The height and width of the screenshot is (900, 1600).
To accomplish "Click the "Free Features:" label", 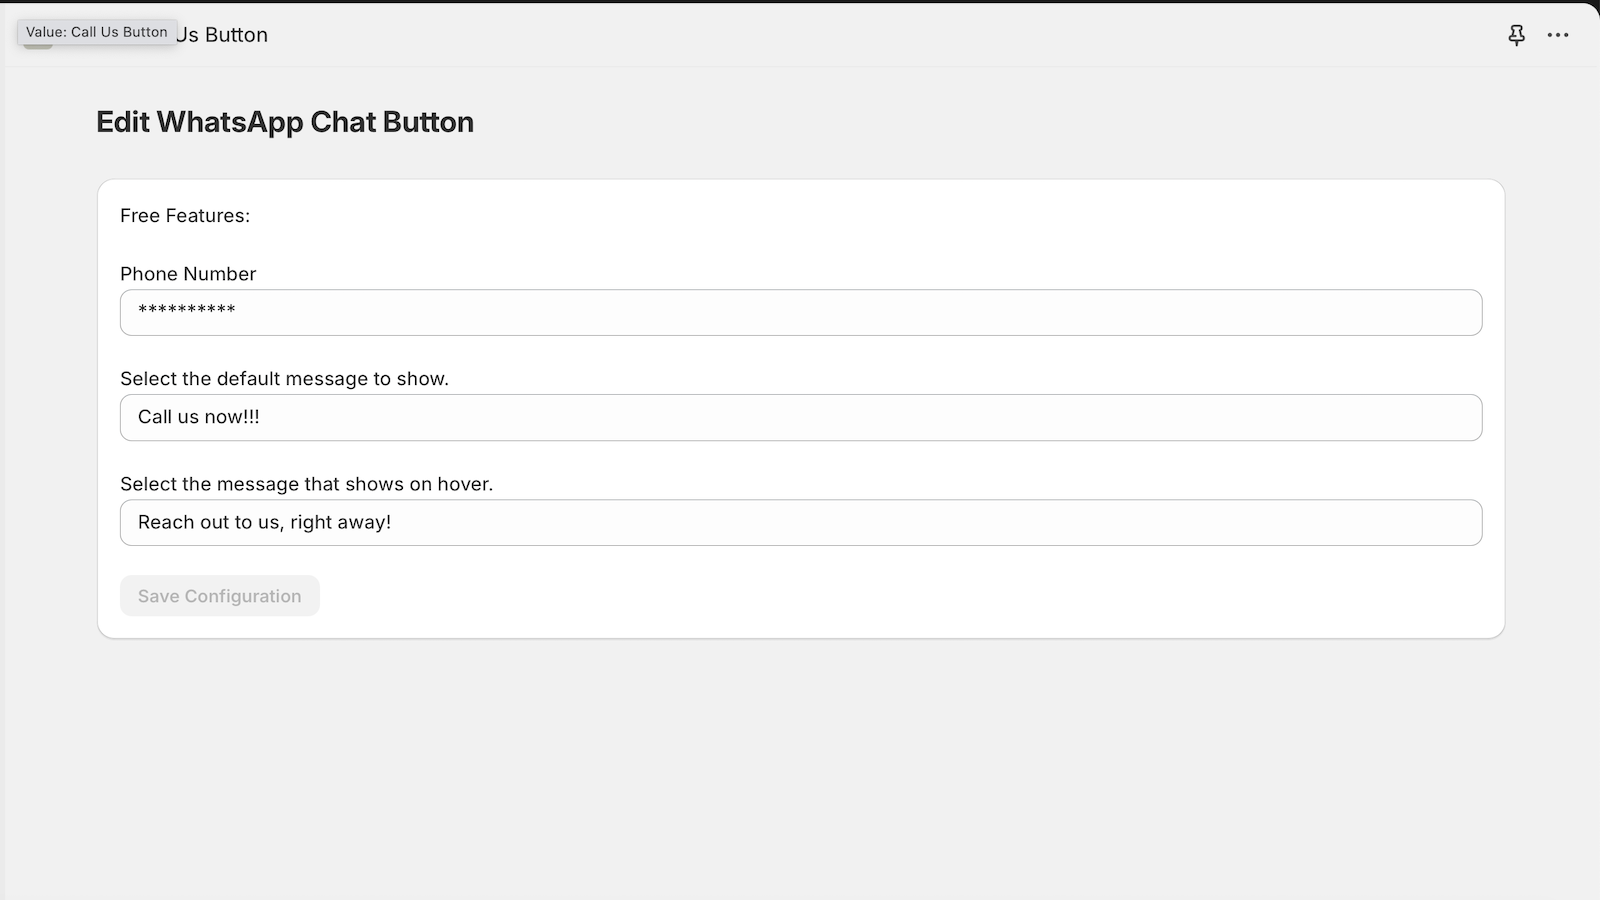I will pos(185,215).
